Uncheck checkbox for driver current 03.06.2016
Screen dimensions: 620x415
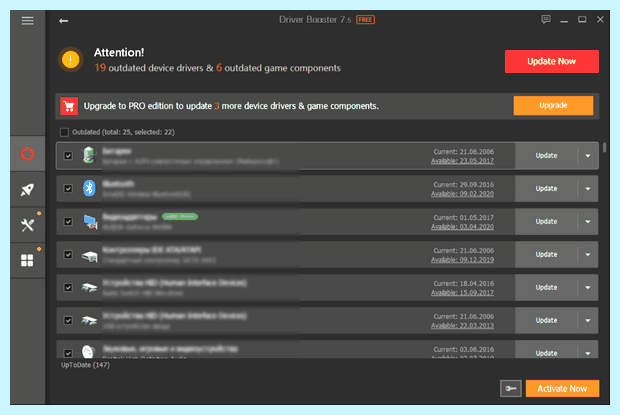(x=68, y=353)
